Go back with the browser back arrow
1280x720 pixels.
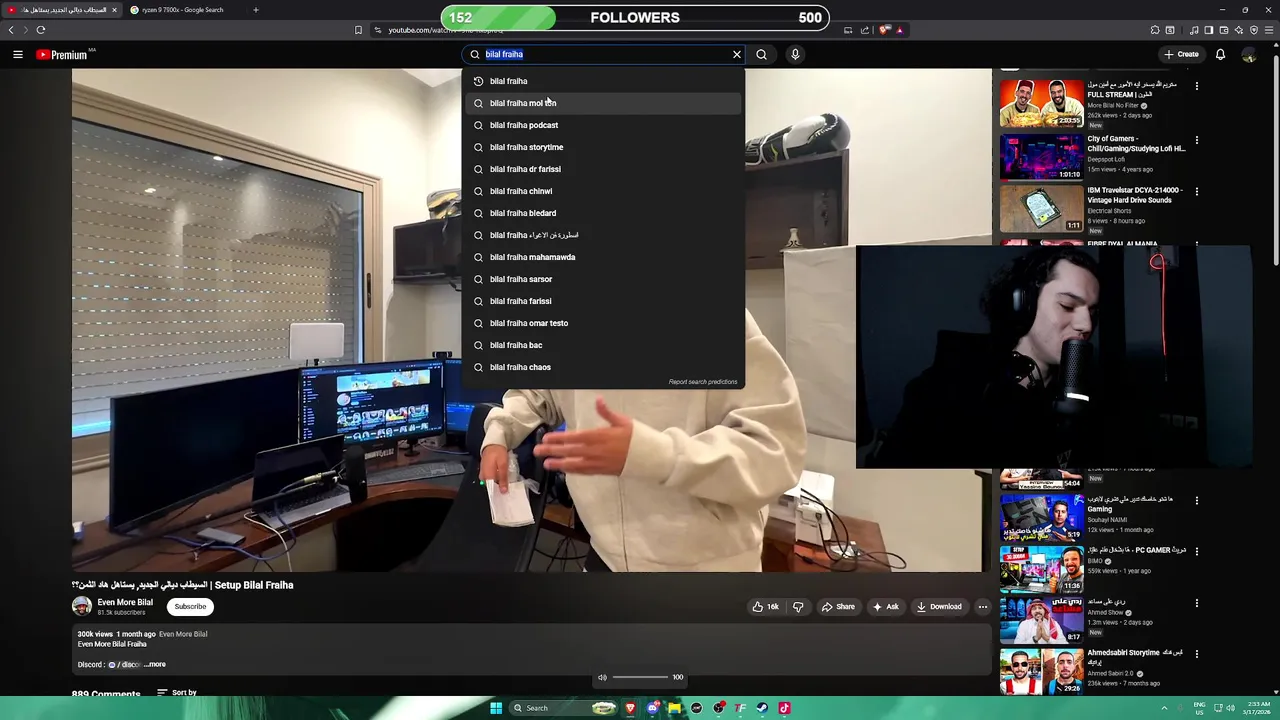[x=11, y=30]
